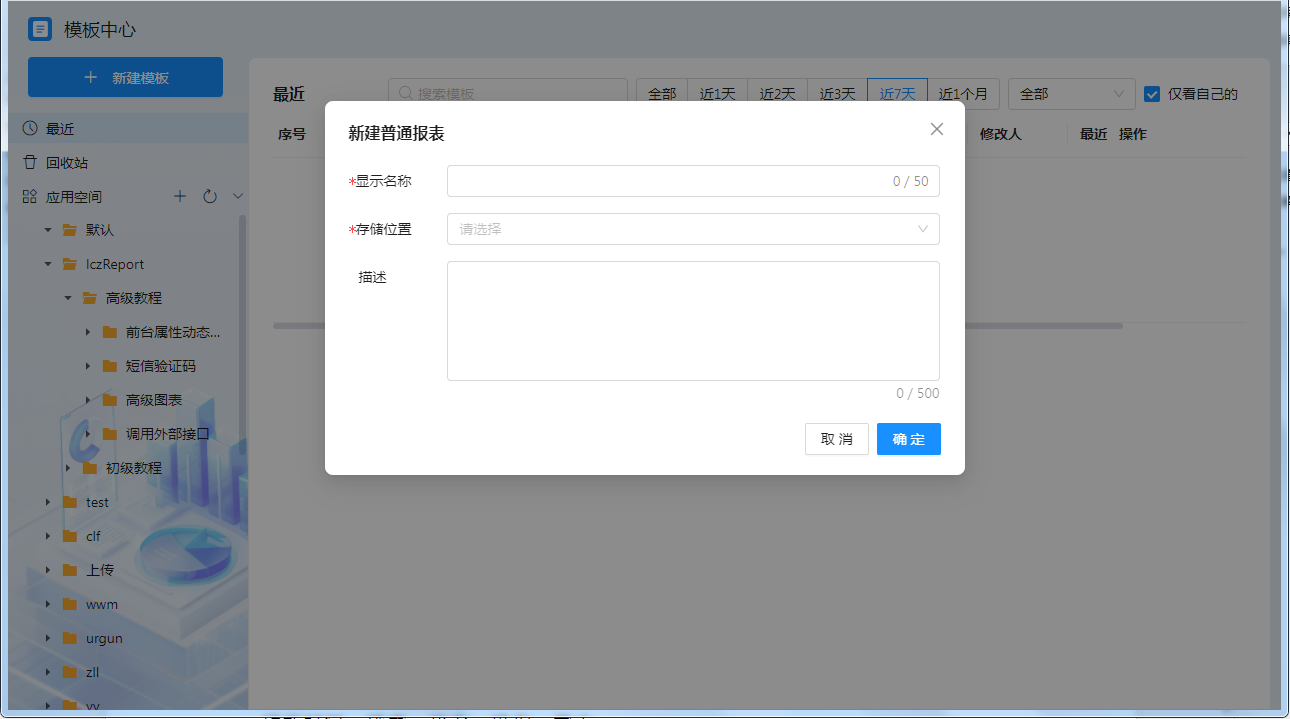
Task: Click the refresh icon beside 应用空间
Action: pos(210,197)
